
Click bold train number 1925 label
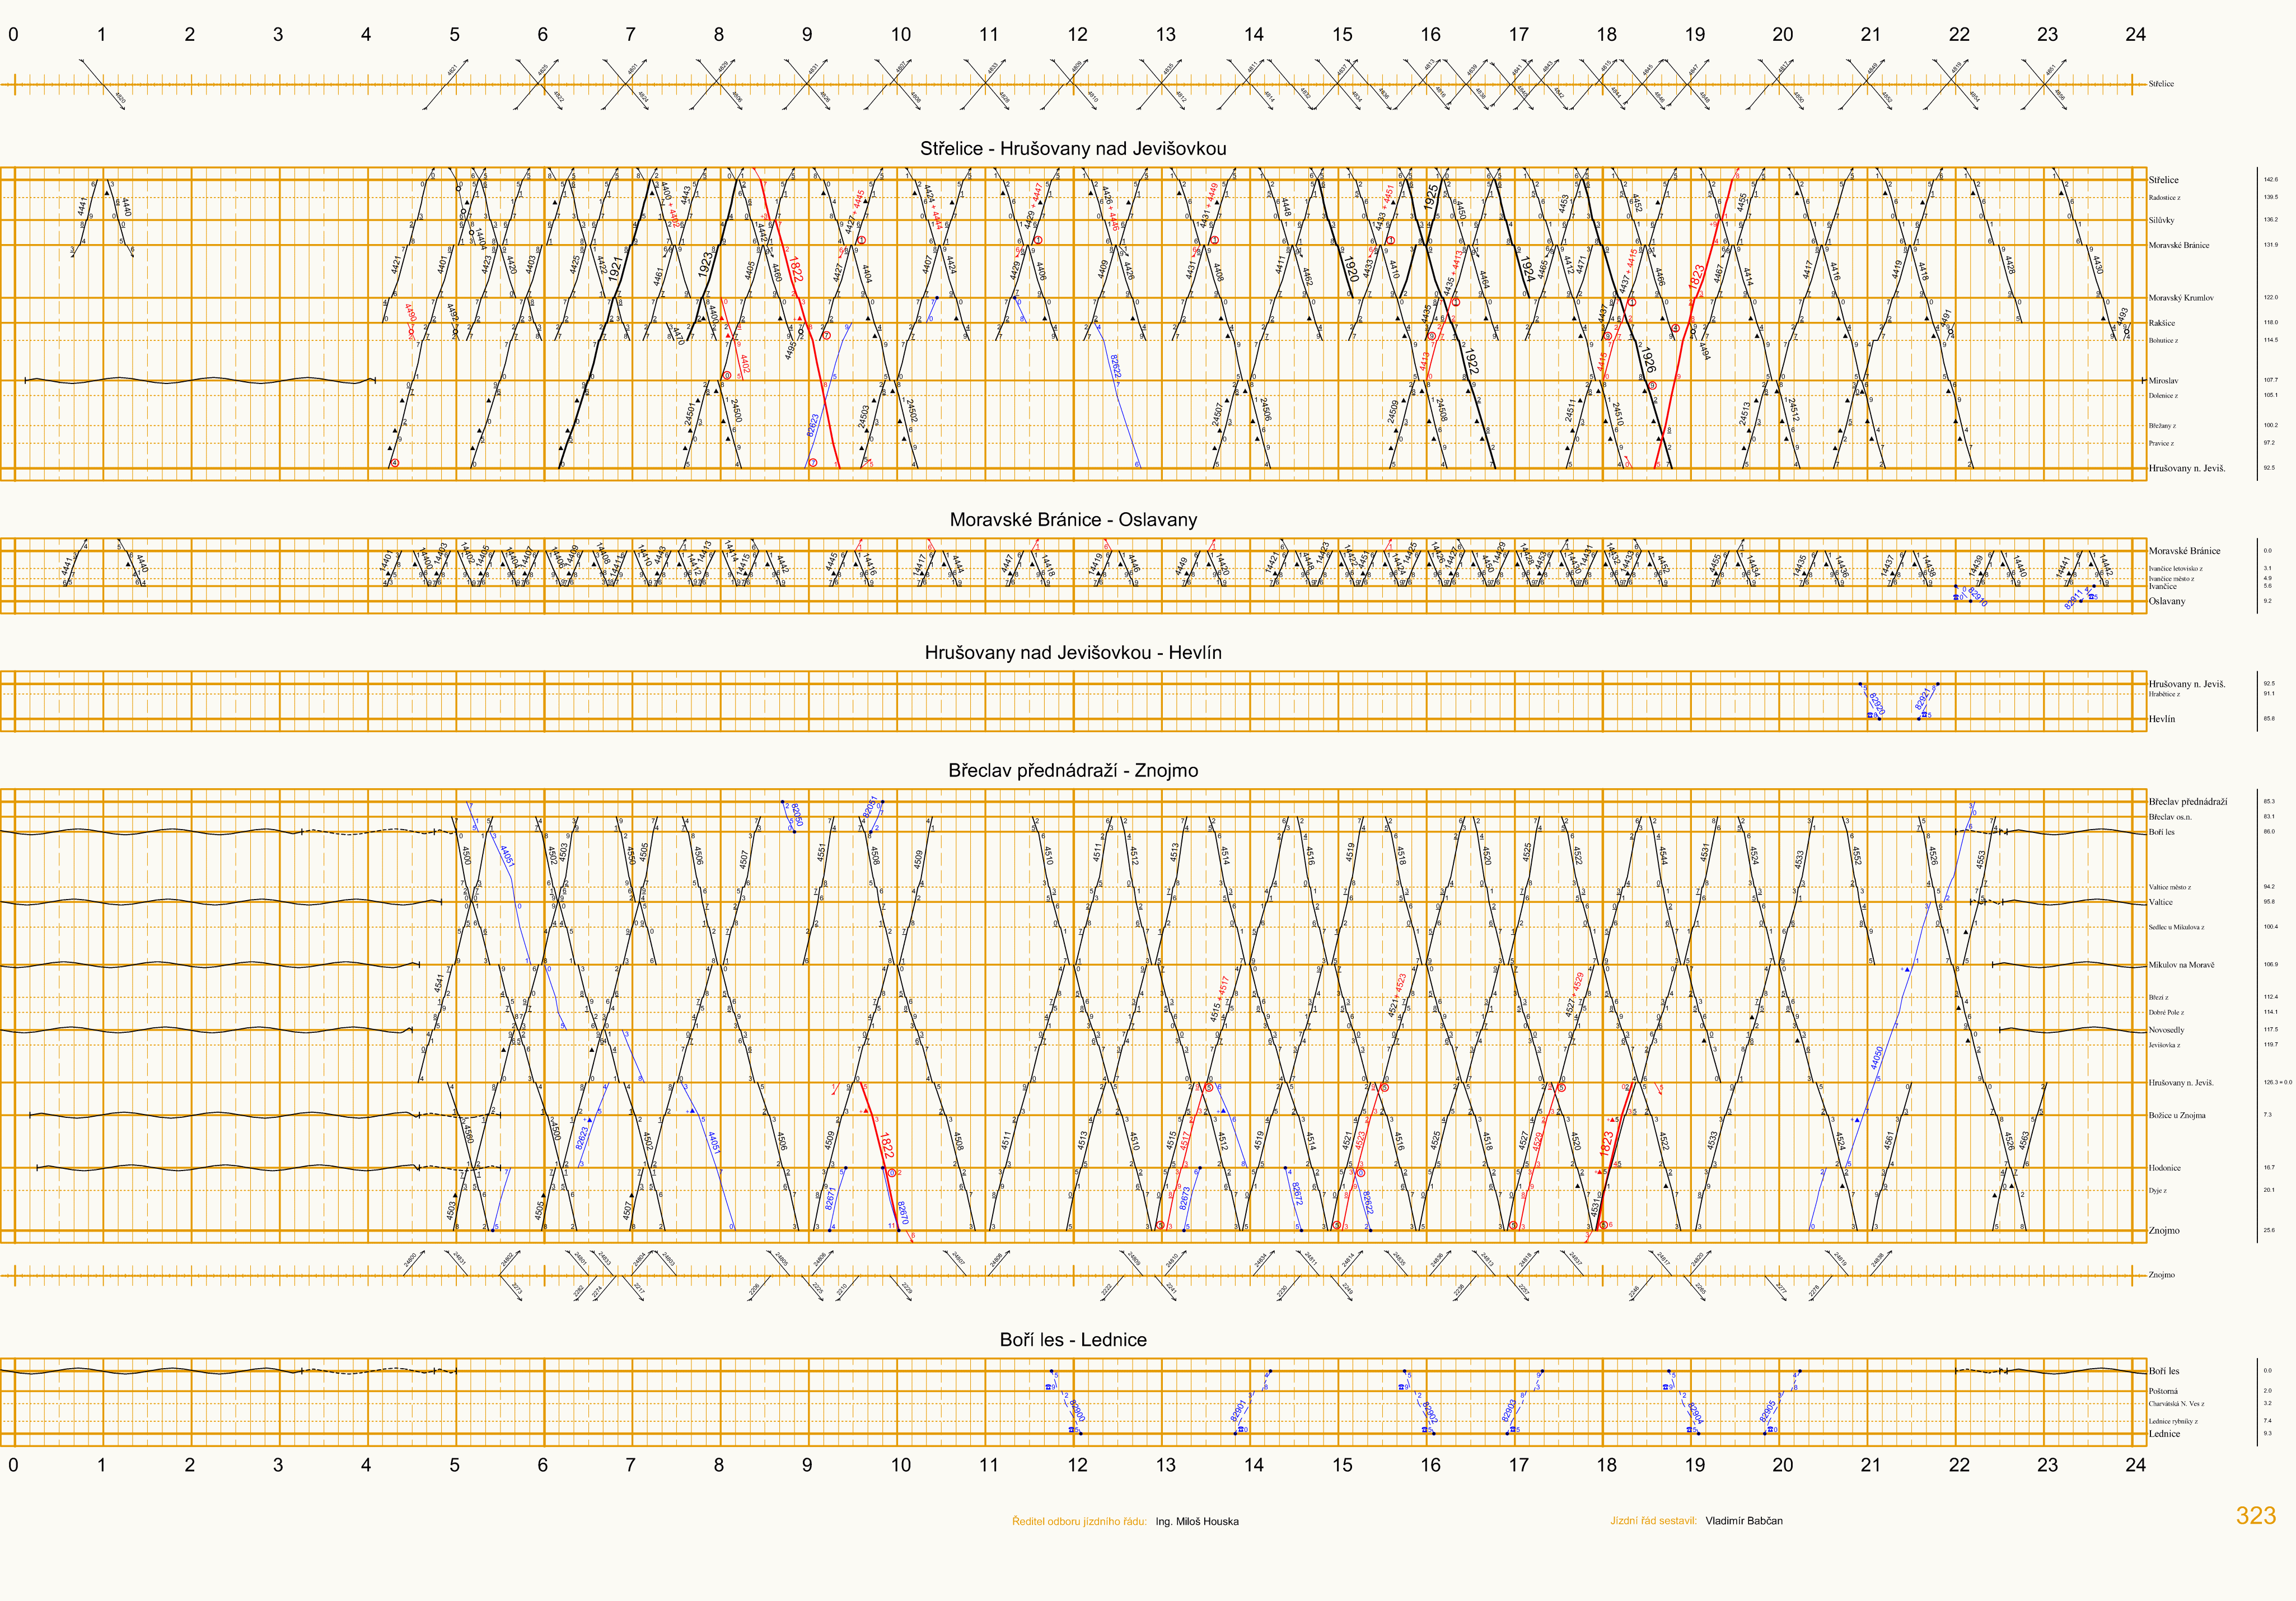tap(1432, 197)
